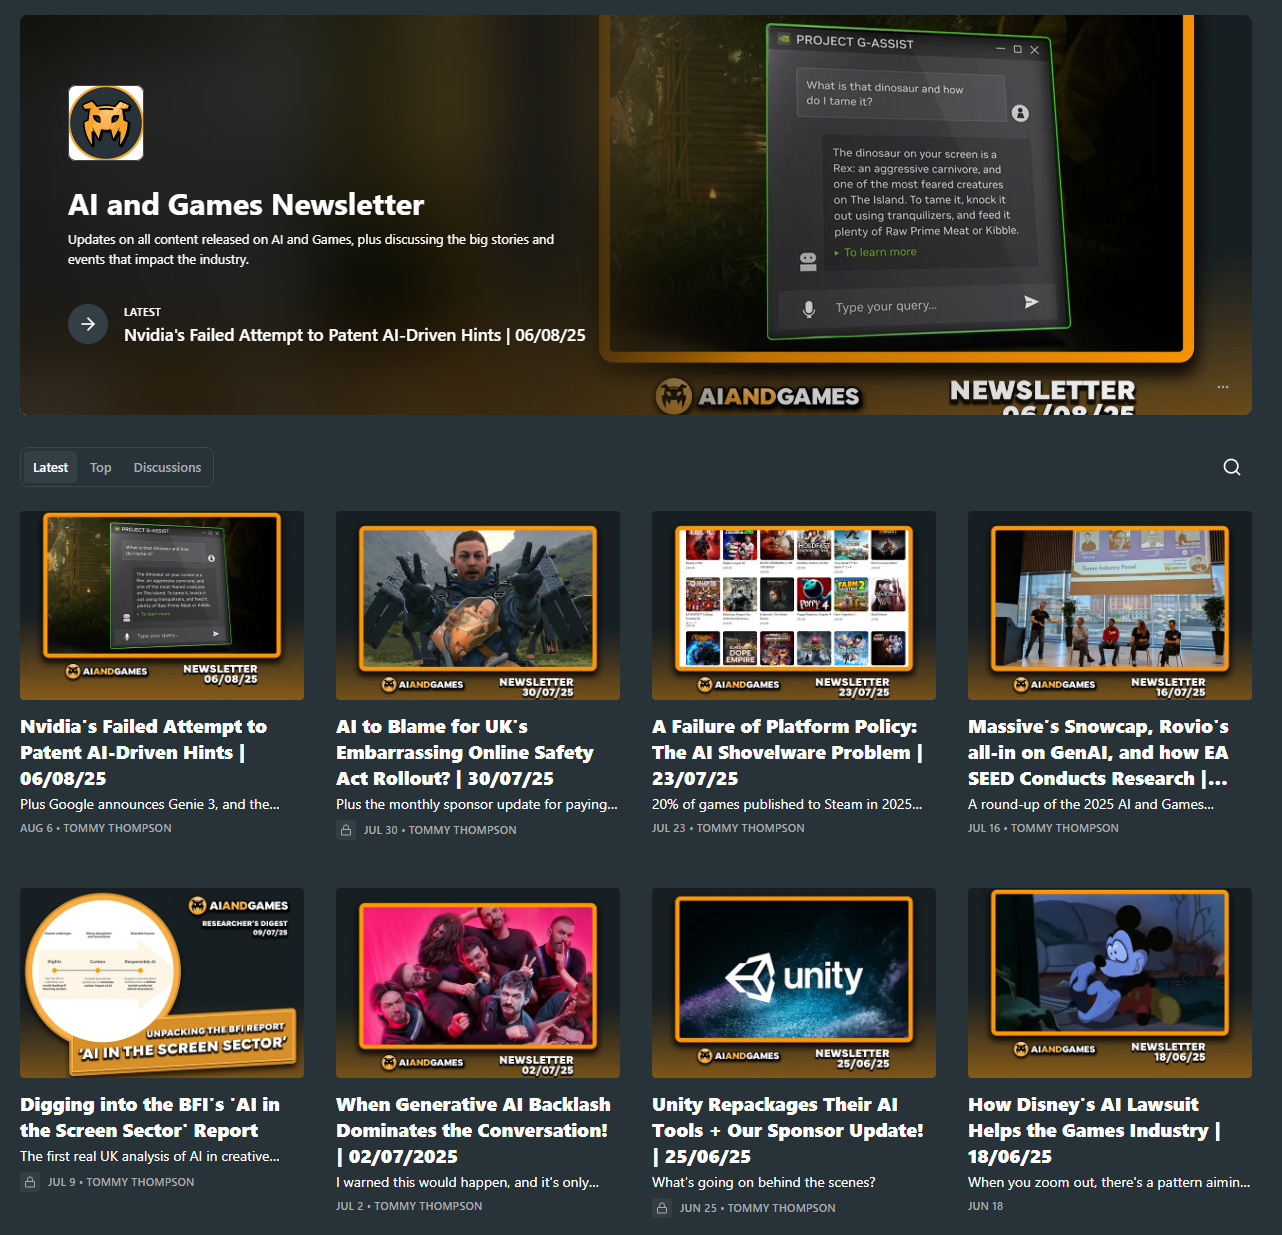1282x1235 pixels.
Task: Open 'A Failure of Platform Policy' post title
Action: pyautogui.click(x=788, y=752)
